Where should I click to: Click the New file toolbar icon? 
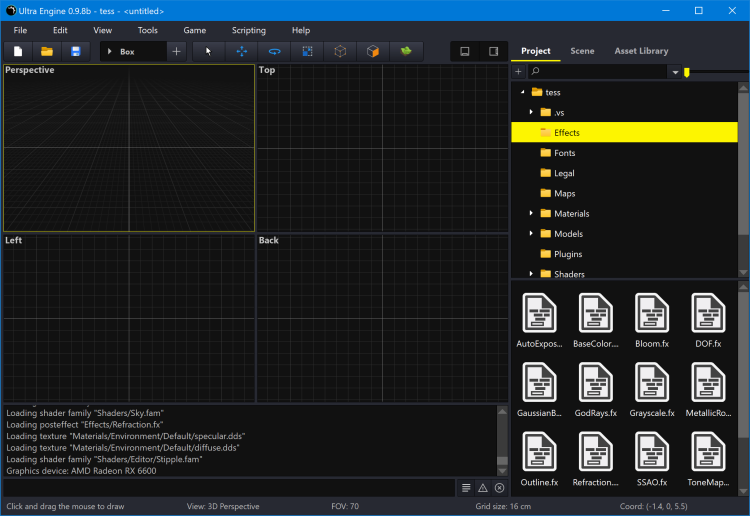(18, 51)
